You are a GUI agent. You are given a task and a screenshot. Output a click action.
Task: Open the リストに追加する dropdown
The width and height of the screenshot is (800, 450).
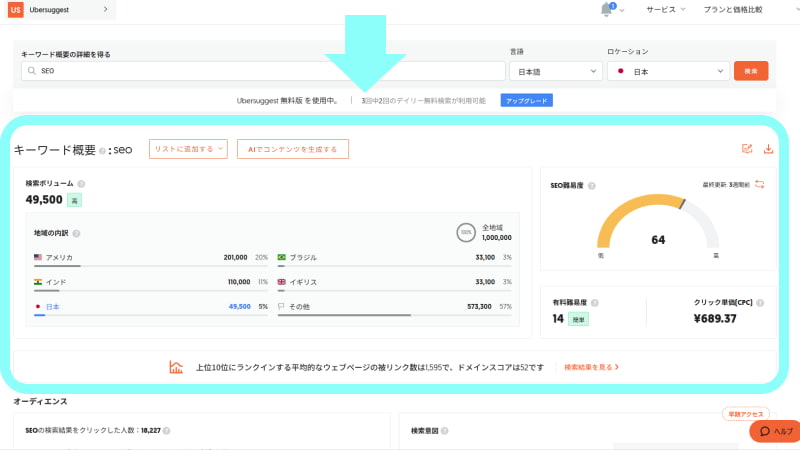[188, 149]
